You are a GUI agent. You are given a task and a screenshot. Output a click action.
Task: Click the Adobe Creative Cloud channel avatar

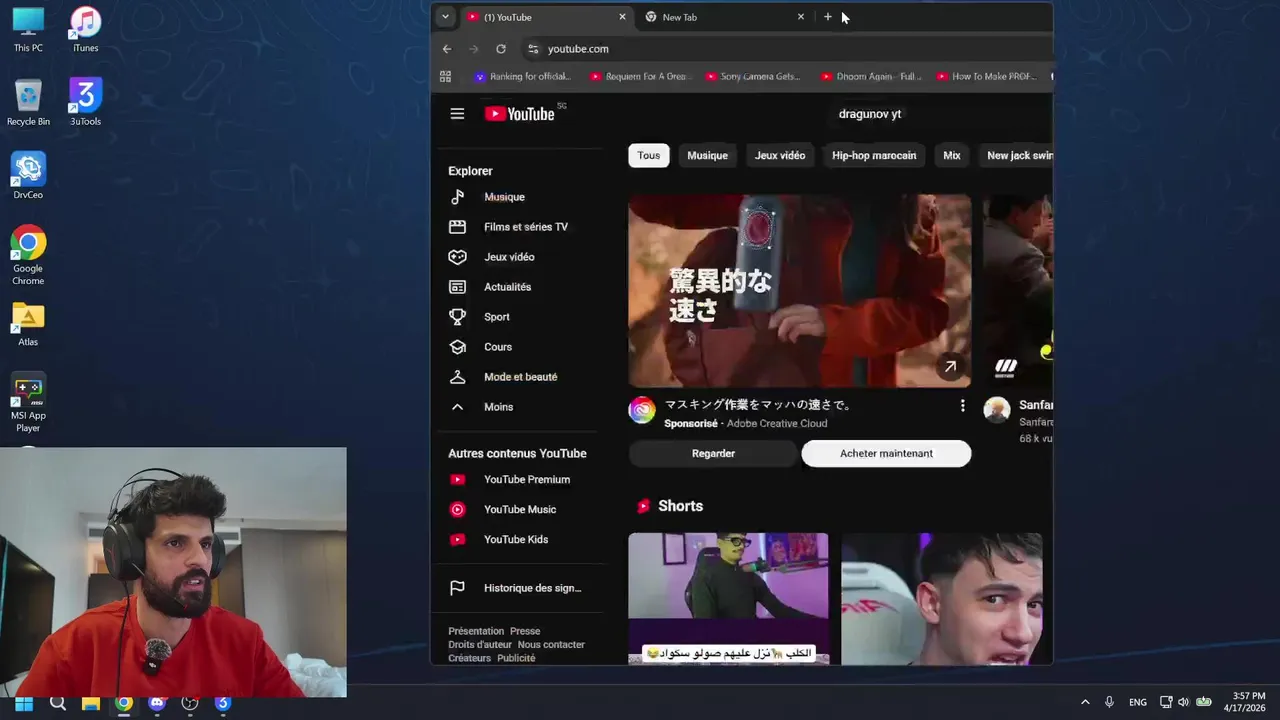(642, 410)
